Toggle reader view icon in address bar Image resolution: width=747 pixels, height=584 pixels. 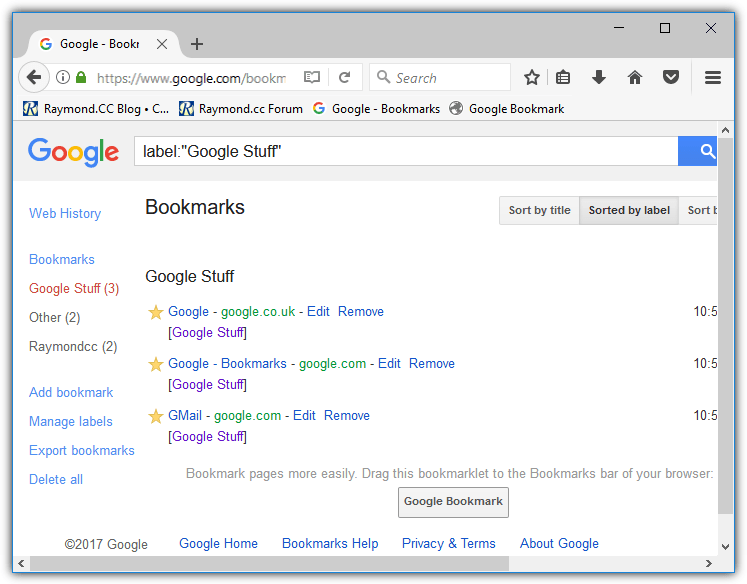pos(312,77)
